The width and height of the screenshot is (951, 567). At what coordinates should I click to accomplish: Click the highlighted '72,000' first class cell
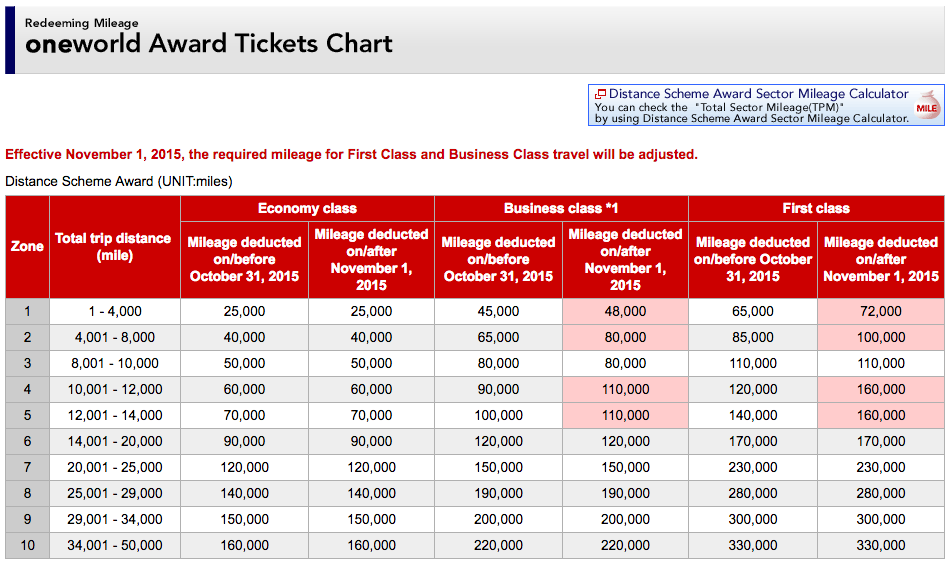click(881, 312)
